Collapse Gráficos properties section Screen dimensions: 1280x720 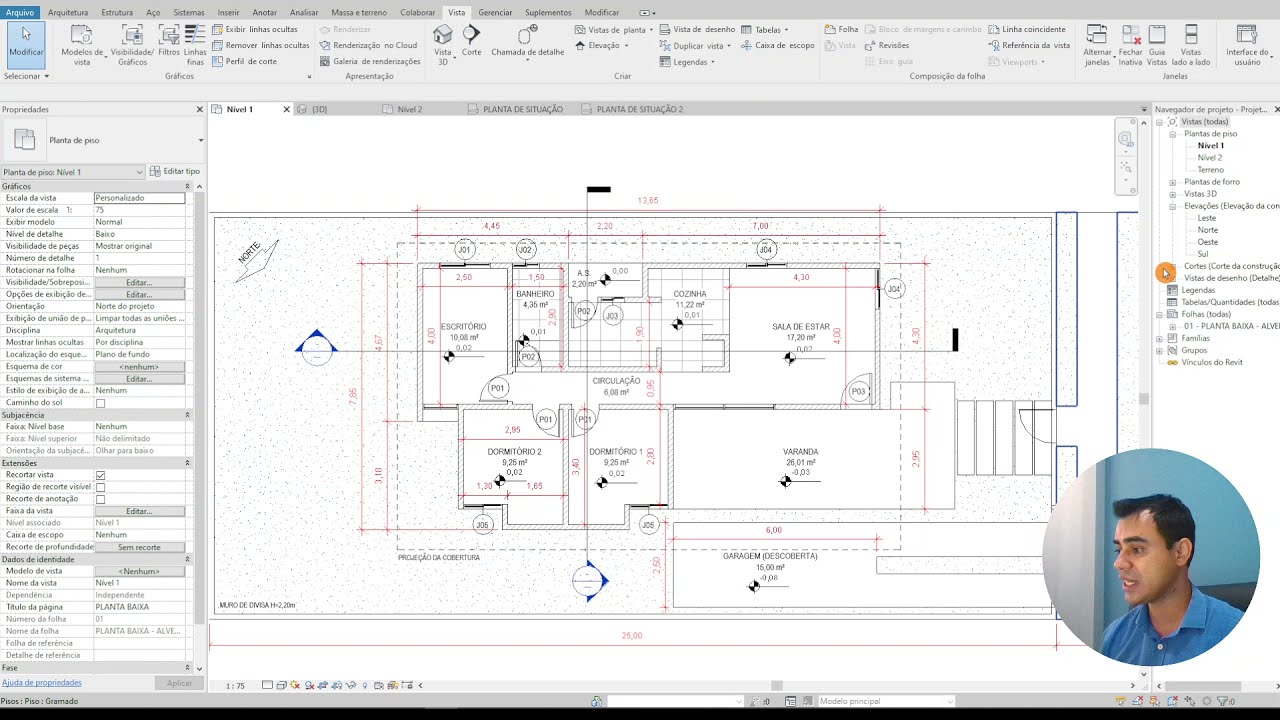pos(187,186)
